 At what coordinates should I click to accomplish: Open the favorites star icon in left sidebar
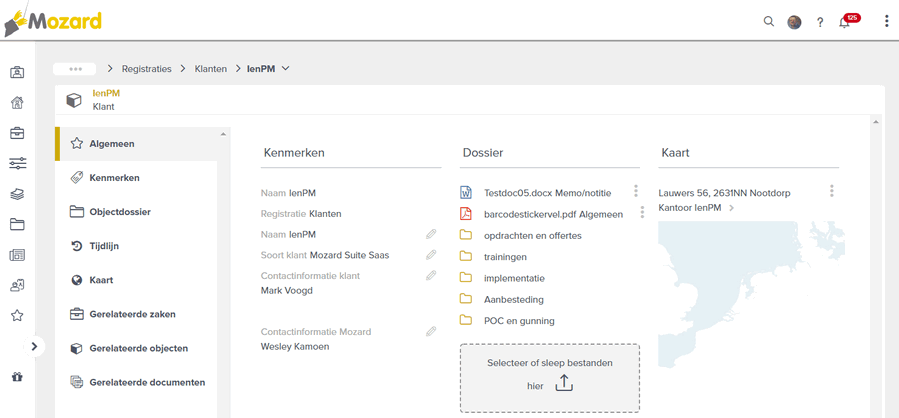coord(17,315)
